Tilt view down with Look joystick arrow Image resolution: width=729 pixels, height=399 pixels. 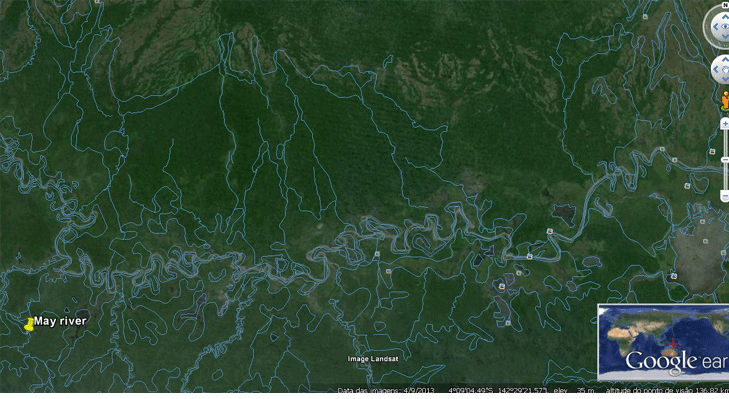[x=725, y=37]
